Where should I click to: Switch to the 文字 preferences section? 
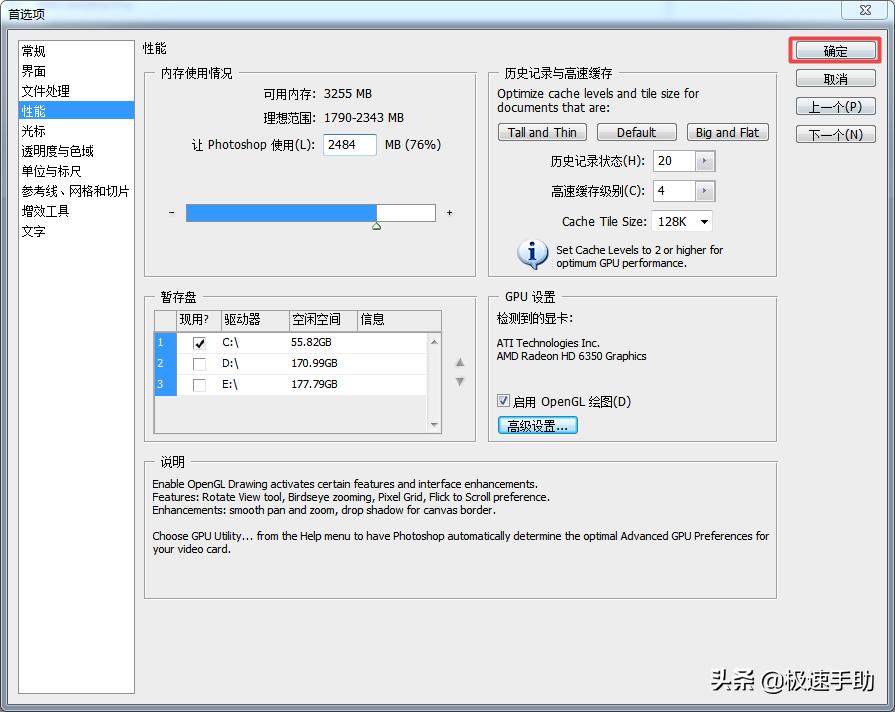(x=31, y=230)
